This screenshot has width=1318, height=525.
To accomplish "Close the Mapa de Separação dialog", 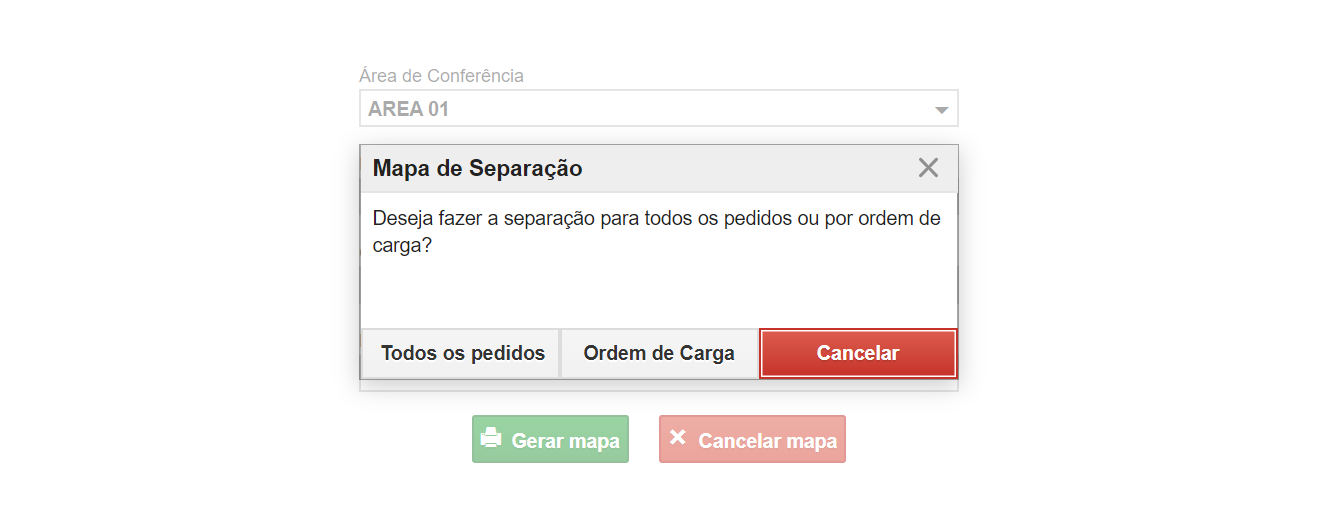I will click(x=928, y=168).
